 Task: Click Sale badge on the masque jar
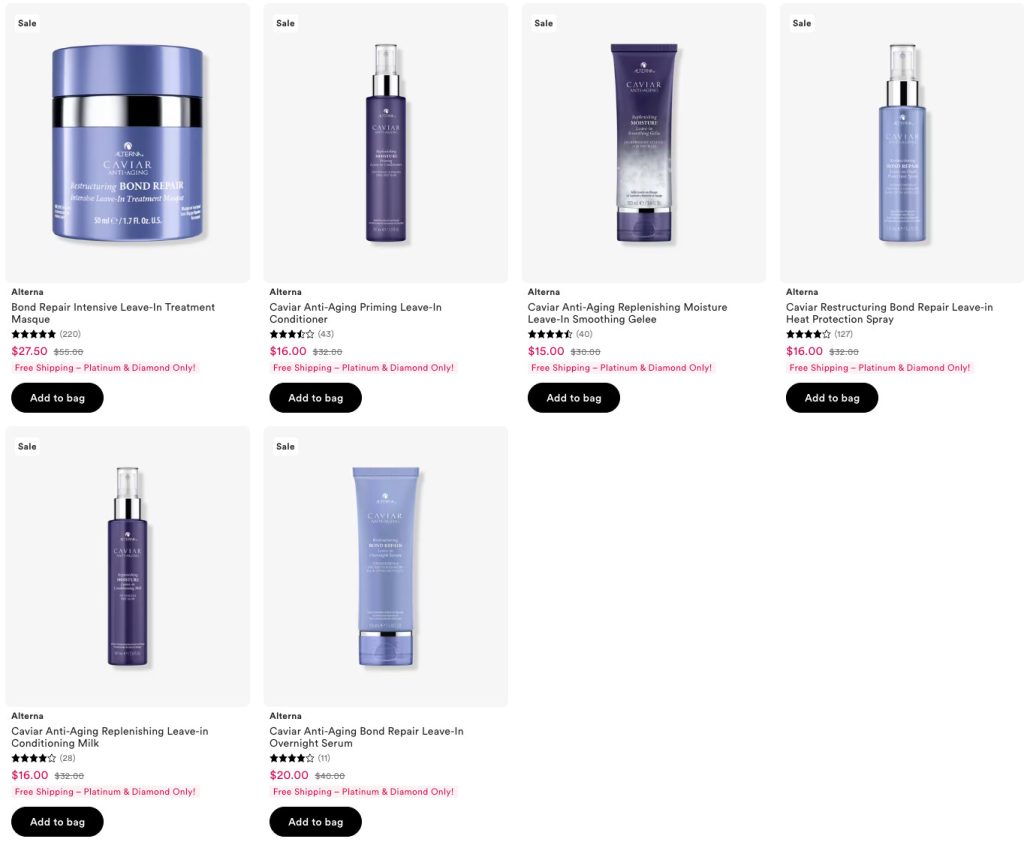click(x=27, y=23)
